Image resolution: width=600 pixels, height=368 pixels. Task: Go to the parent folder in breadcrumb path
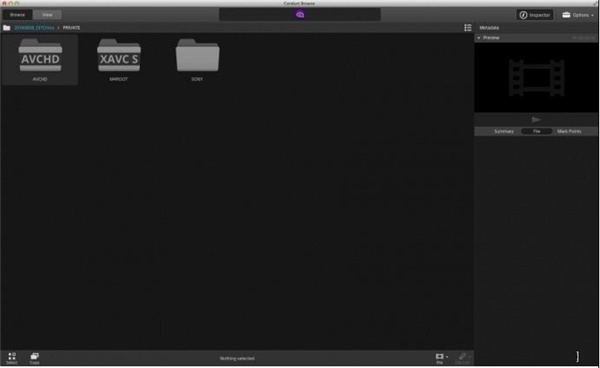point(34,28)
